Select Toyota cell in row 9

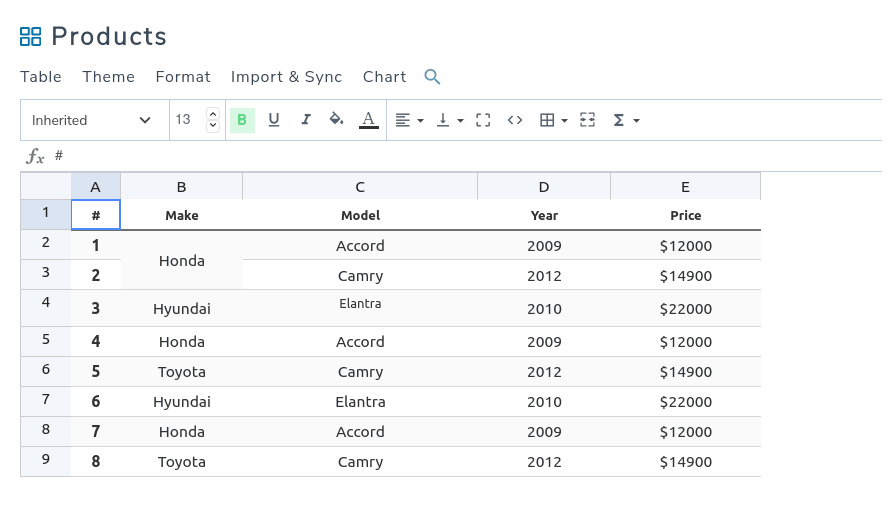181,461
